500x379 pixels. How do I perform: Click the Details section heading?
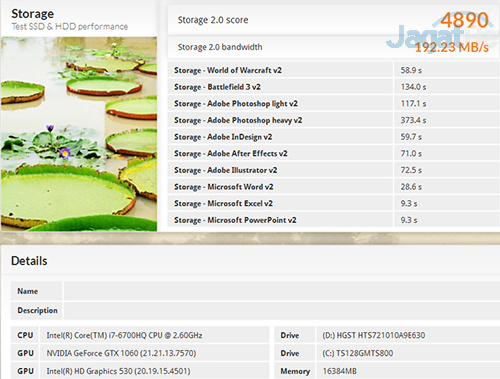pyautogui.click(x=29, y=261)
